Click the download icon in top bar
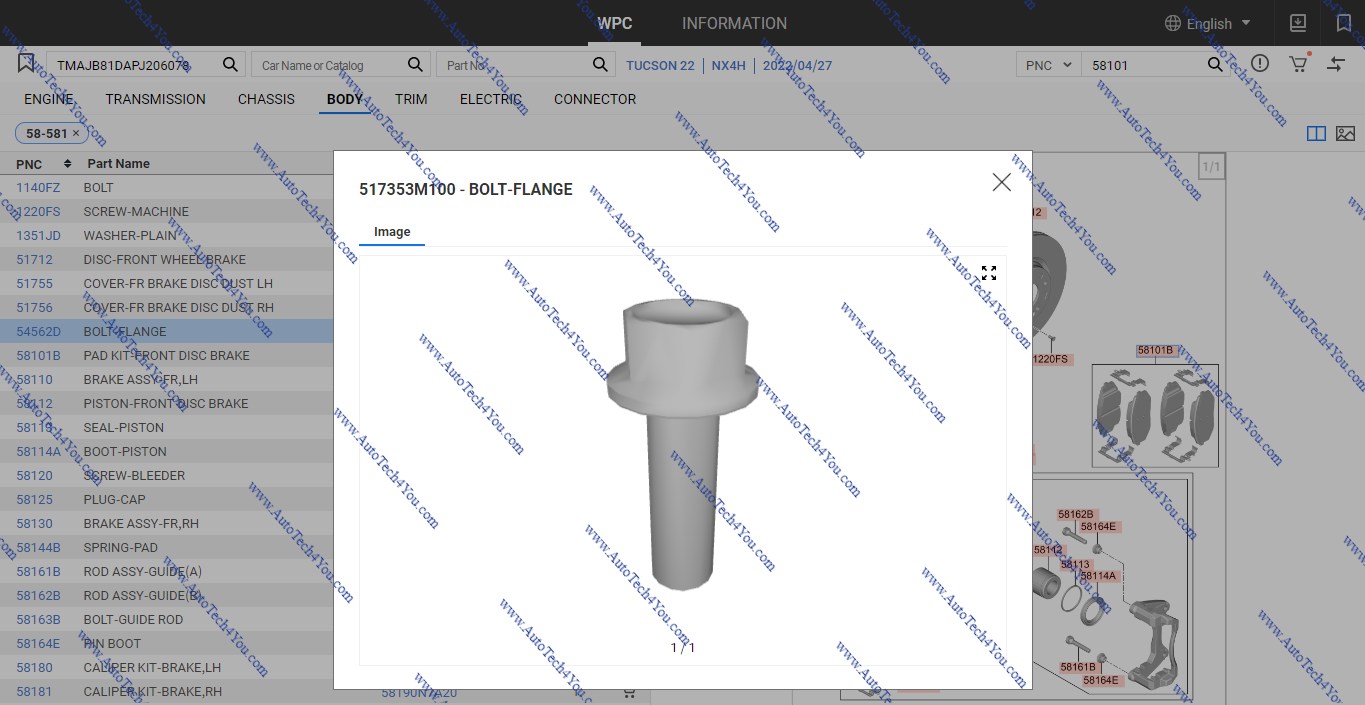Image resolution: width=1365 pixels, height=705 pixels. coord(1297,23)
